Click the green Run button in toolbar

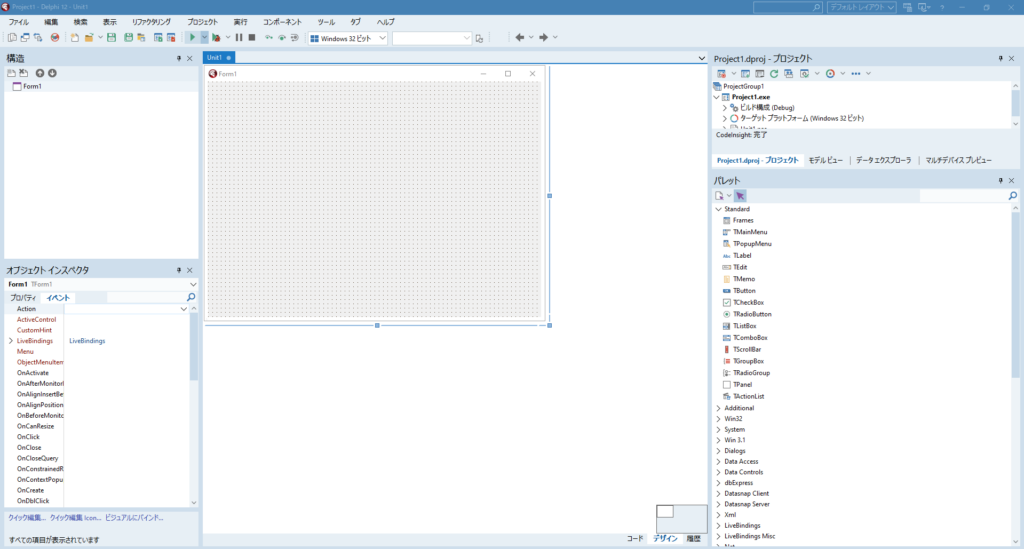click(192, 38)
